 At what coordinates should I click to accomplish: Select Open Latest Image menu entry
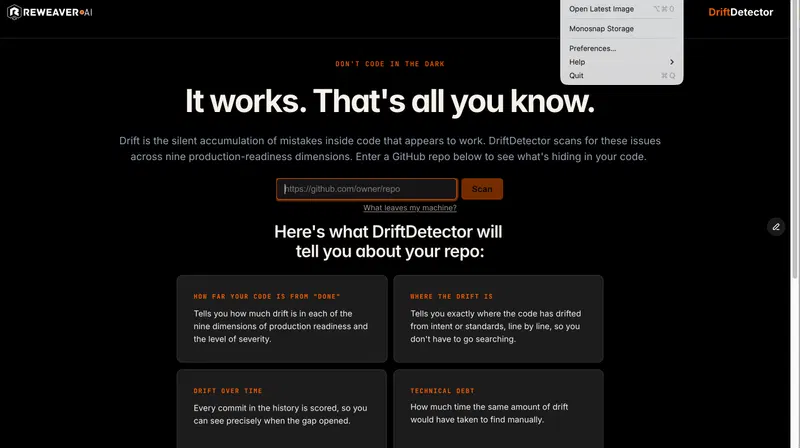point(621,9)
